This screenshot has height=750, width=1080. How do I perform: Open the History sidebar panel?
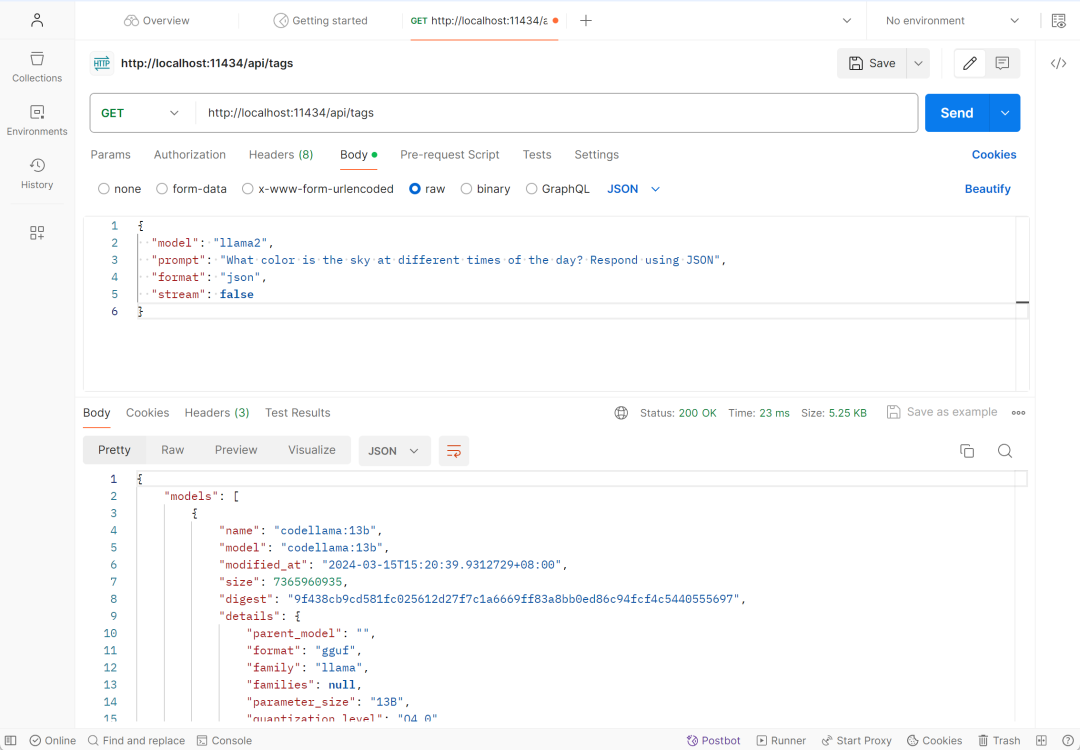click(x=37, y=173)
